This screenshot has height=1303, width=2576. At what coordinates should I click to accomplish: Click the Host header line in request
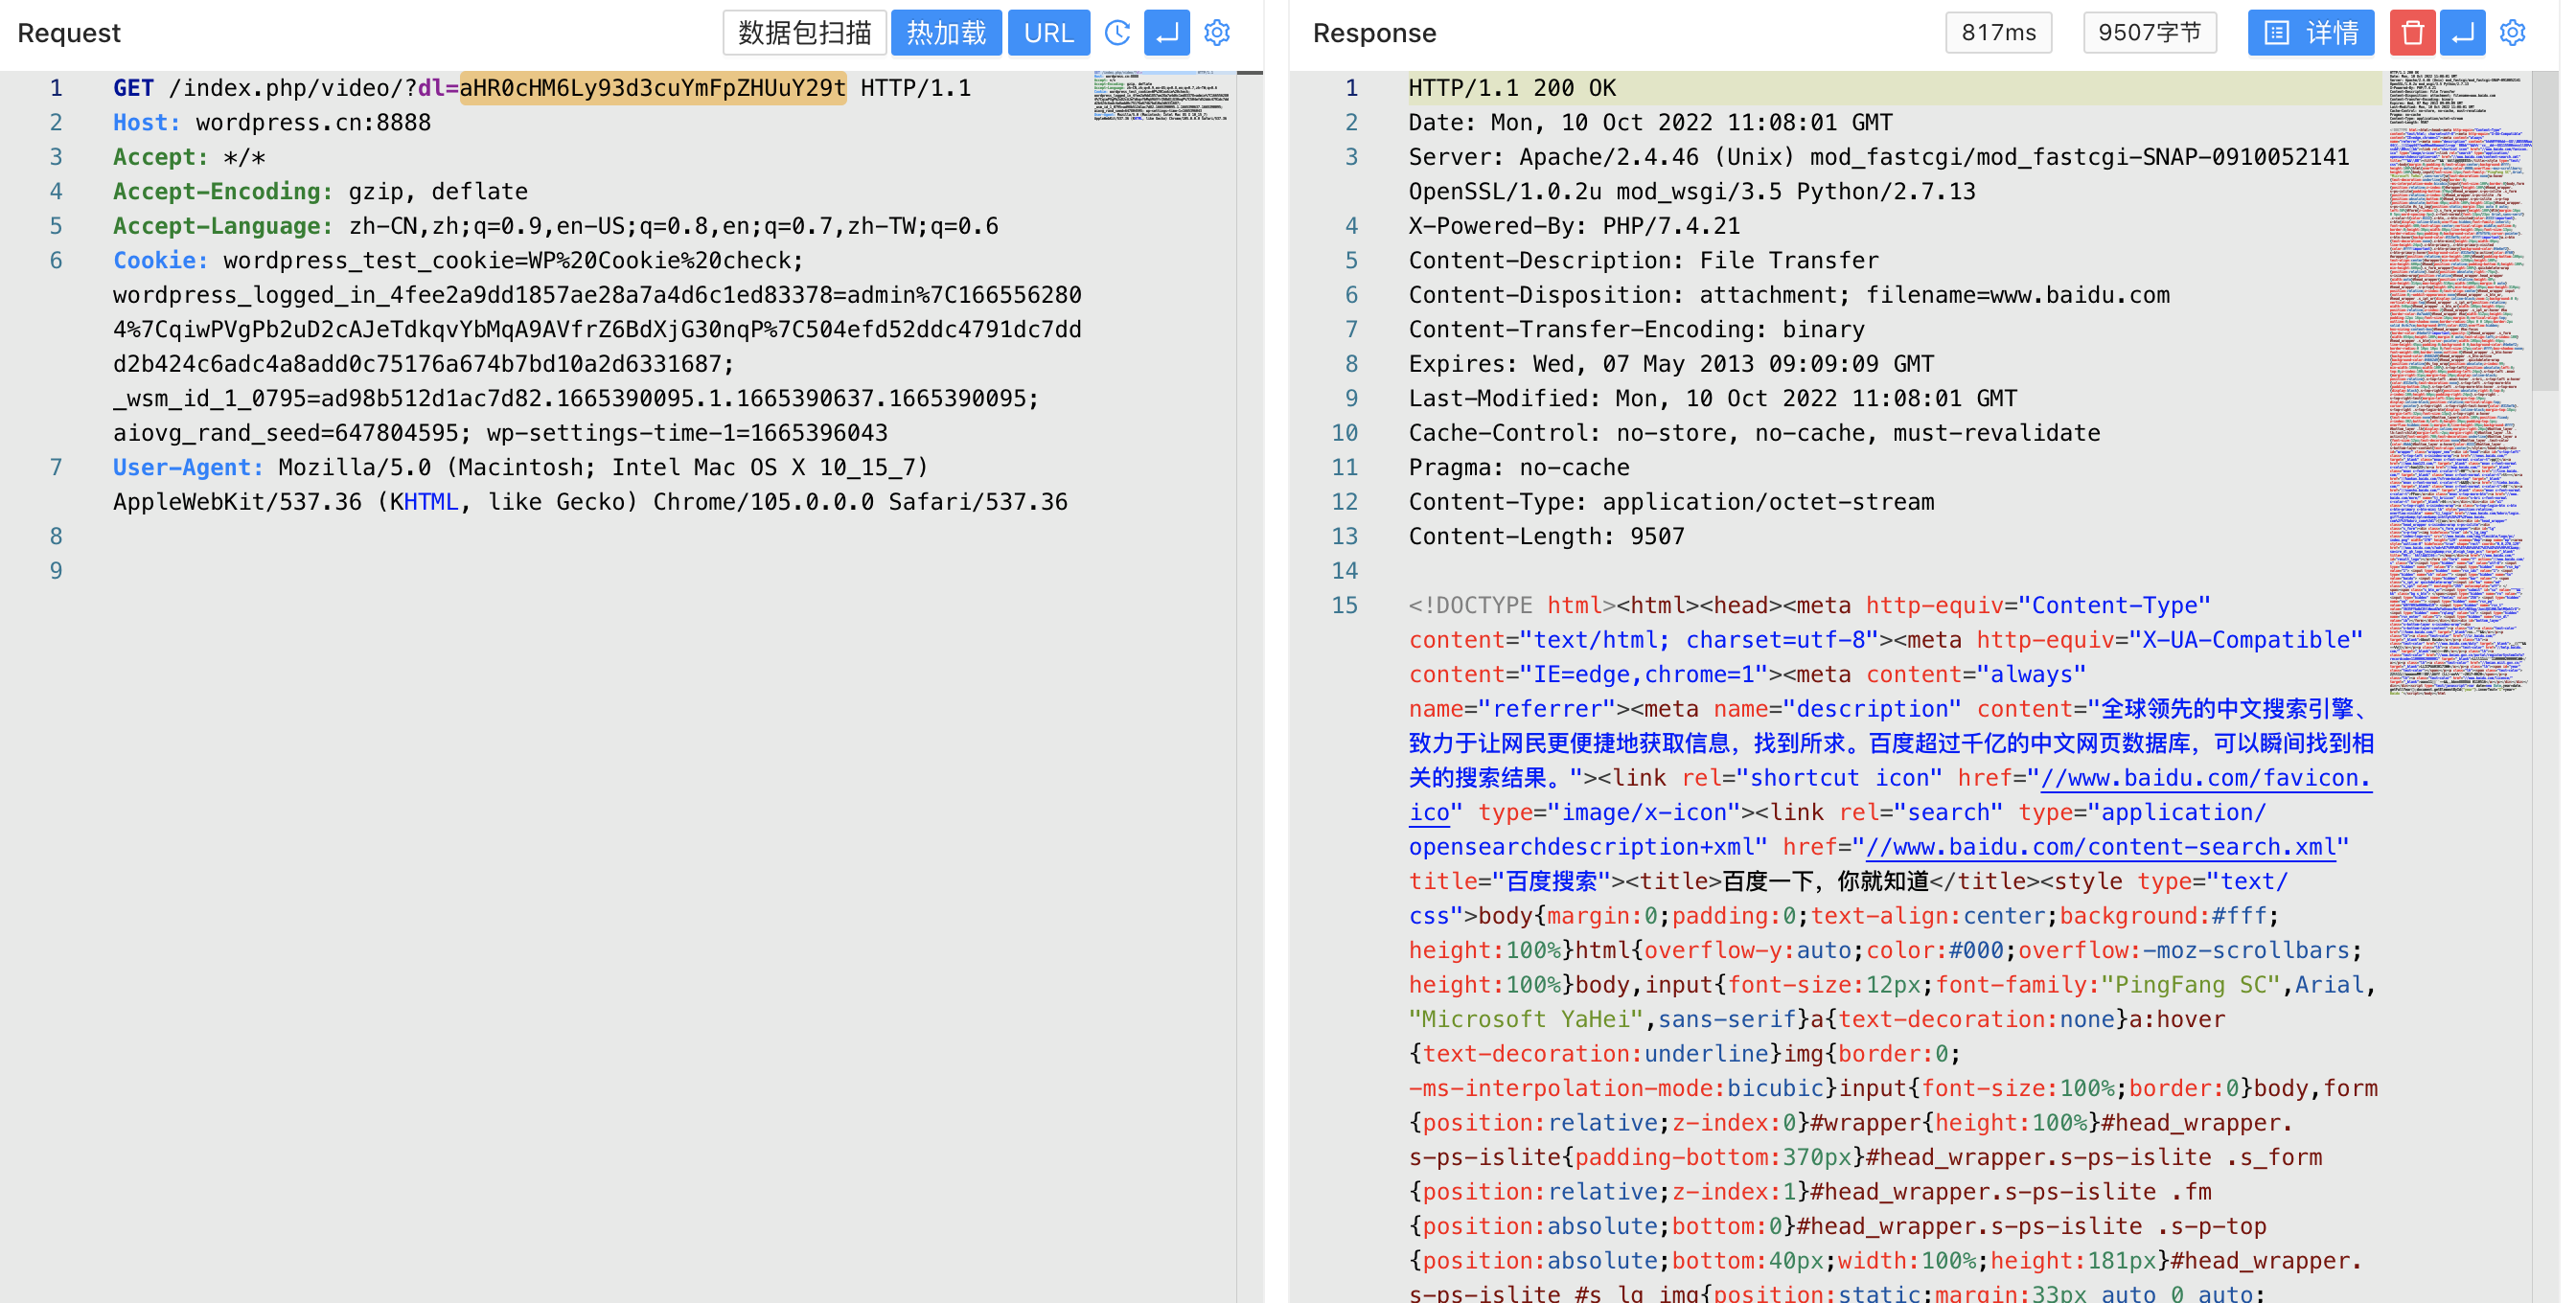click(272, 123)
